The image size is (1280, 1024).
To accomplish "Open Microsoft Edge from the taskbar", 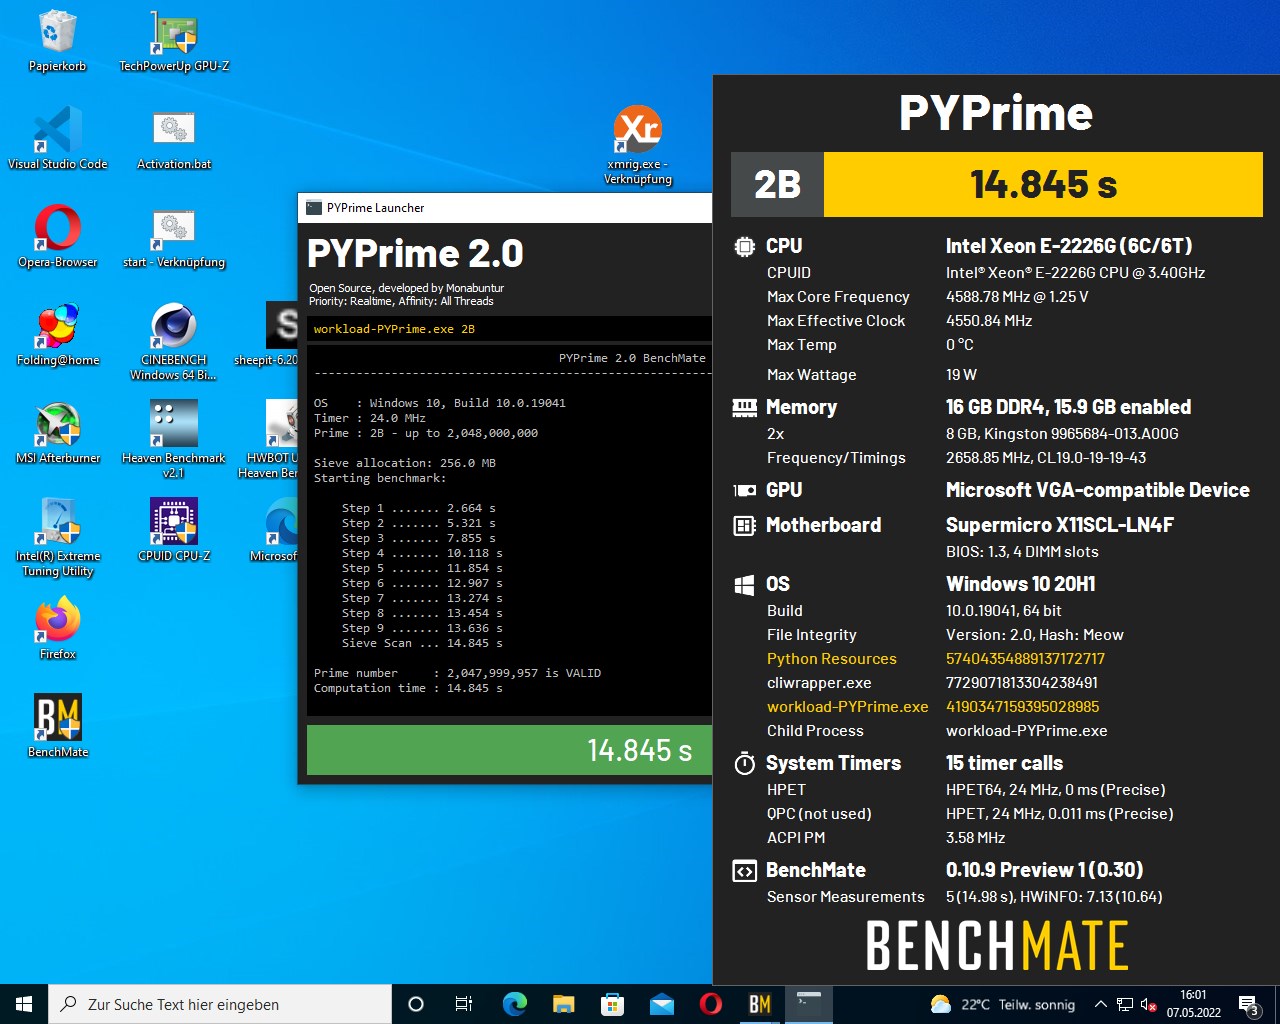I will [514, 1004].
